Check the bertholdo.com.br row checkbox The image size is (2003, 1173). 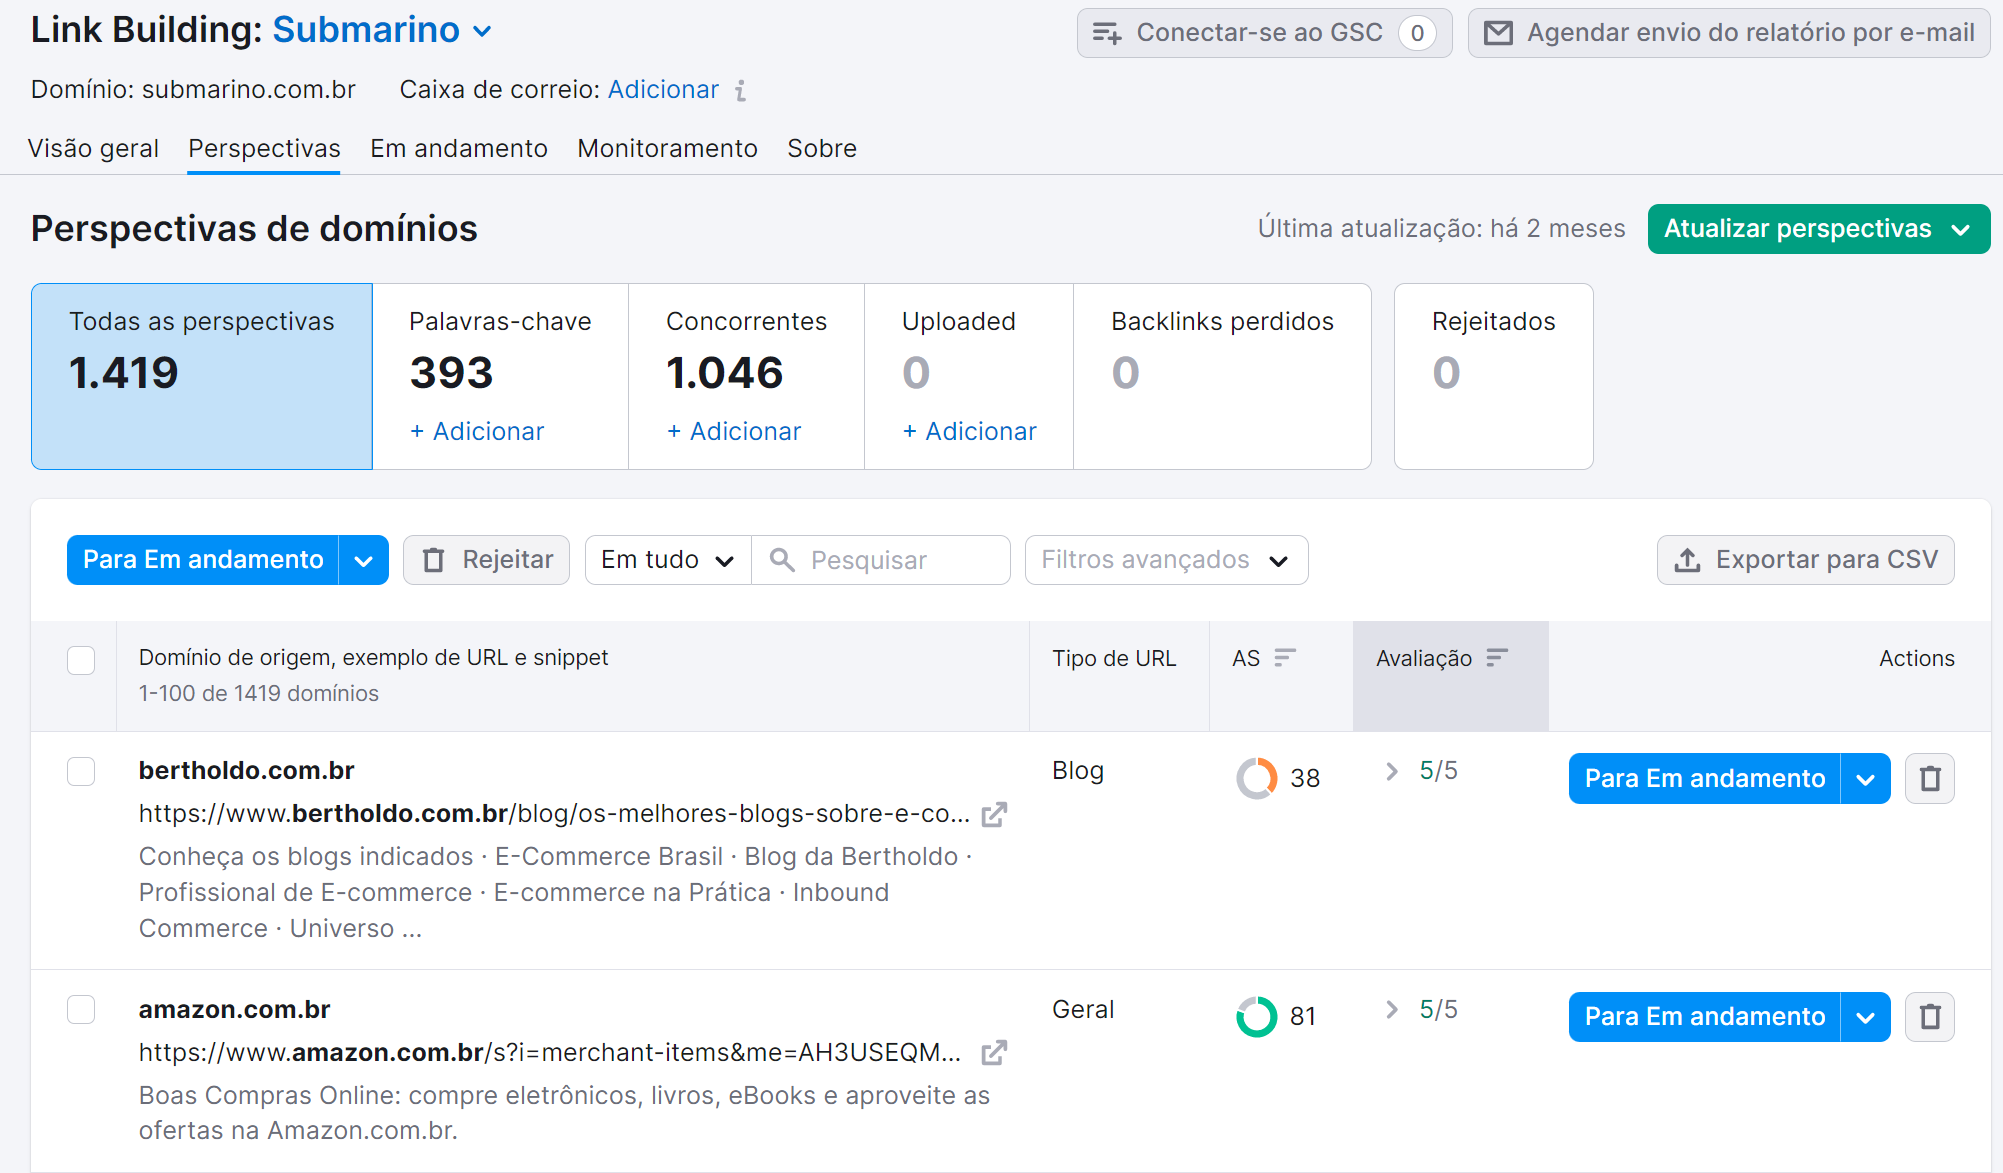click(81, 772)
